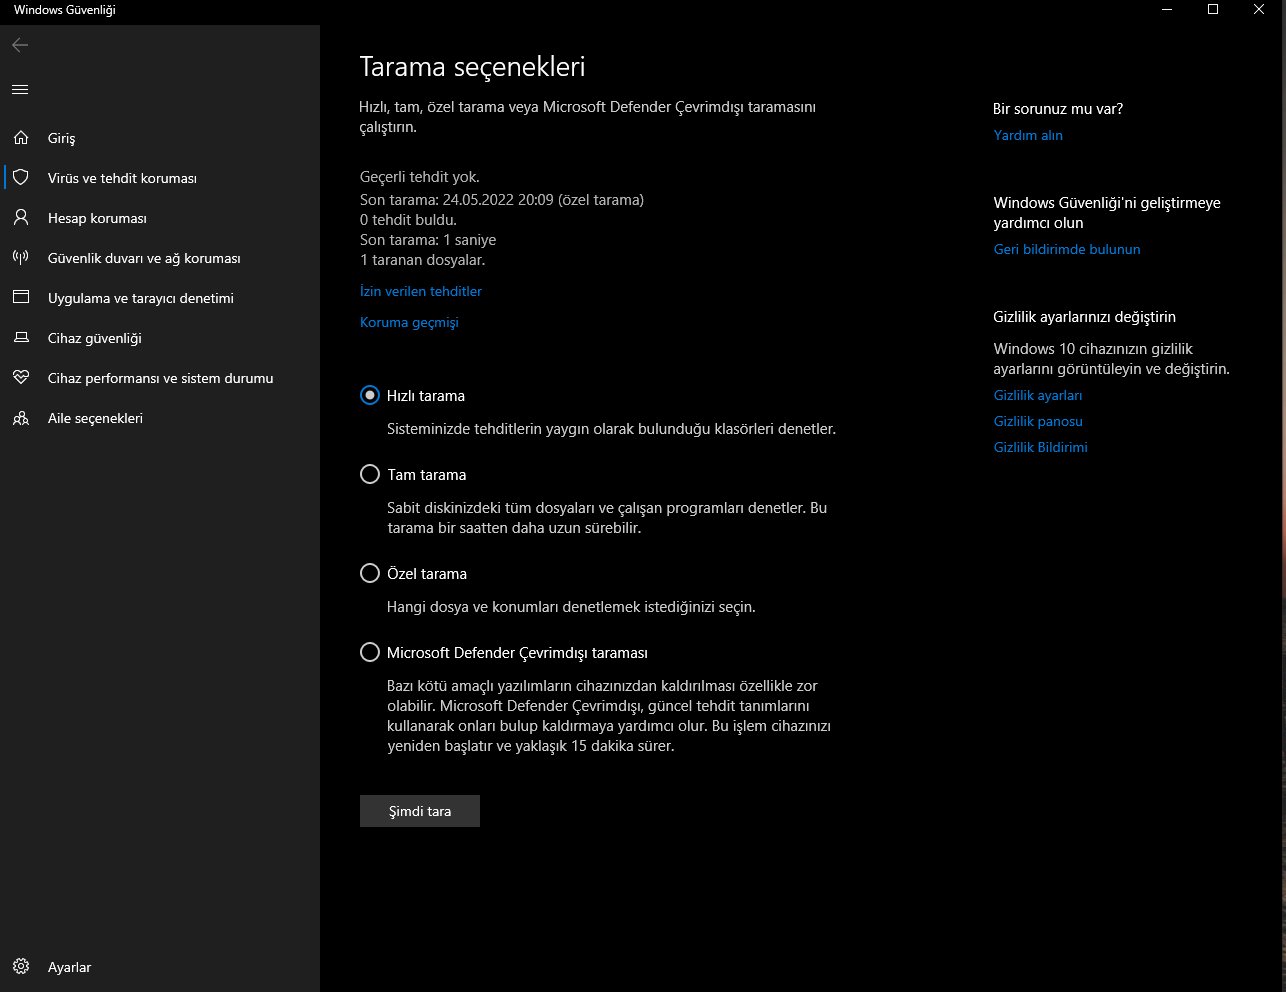
Task: Click the home icon for Giriş
Action: pos(21,138)
